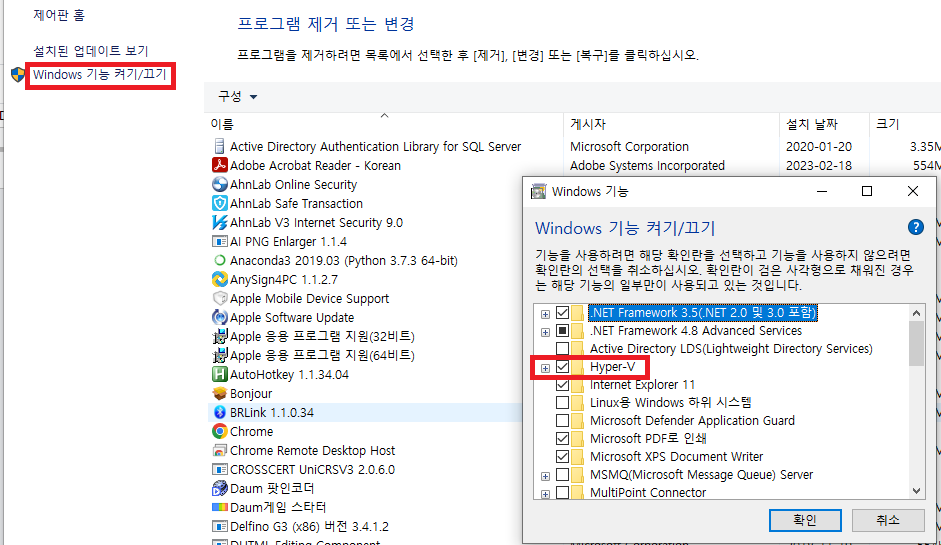This screenshot has height=545, width=941.
Task: Enable Linux용 Windows 하위 시스템 checkbox
Action: [562, 403]
